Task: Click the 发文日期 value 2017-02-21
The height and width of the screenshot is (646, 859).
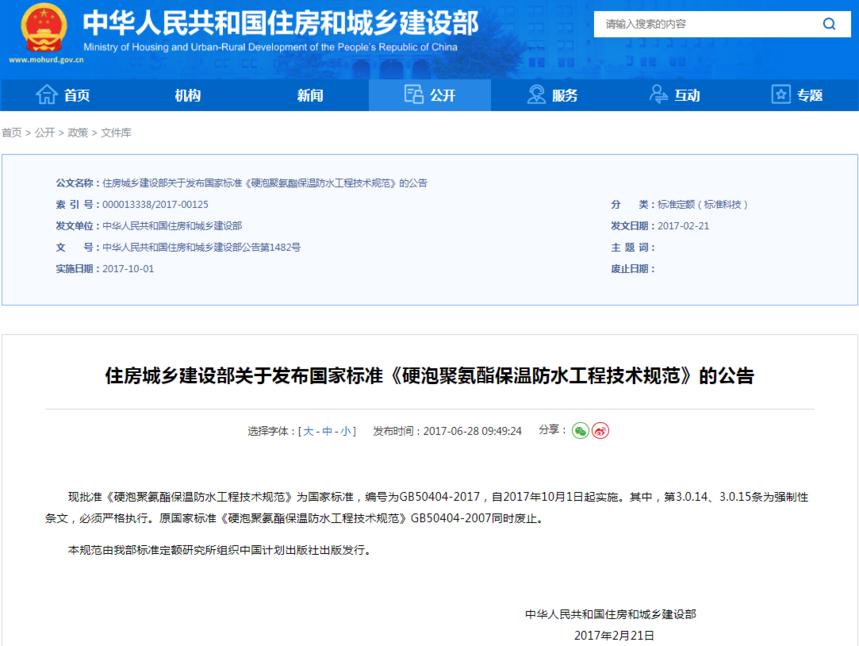Action: [683, 226]
